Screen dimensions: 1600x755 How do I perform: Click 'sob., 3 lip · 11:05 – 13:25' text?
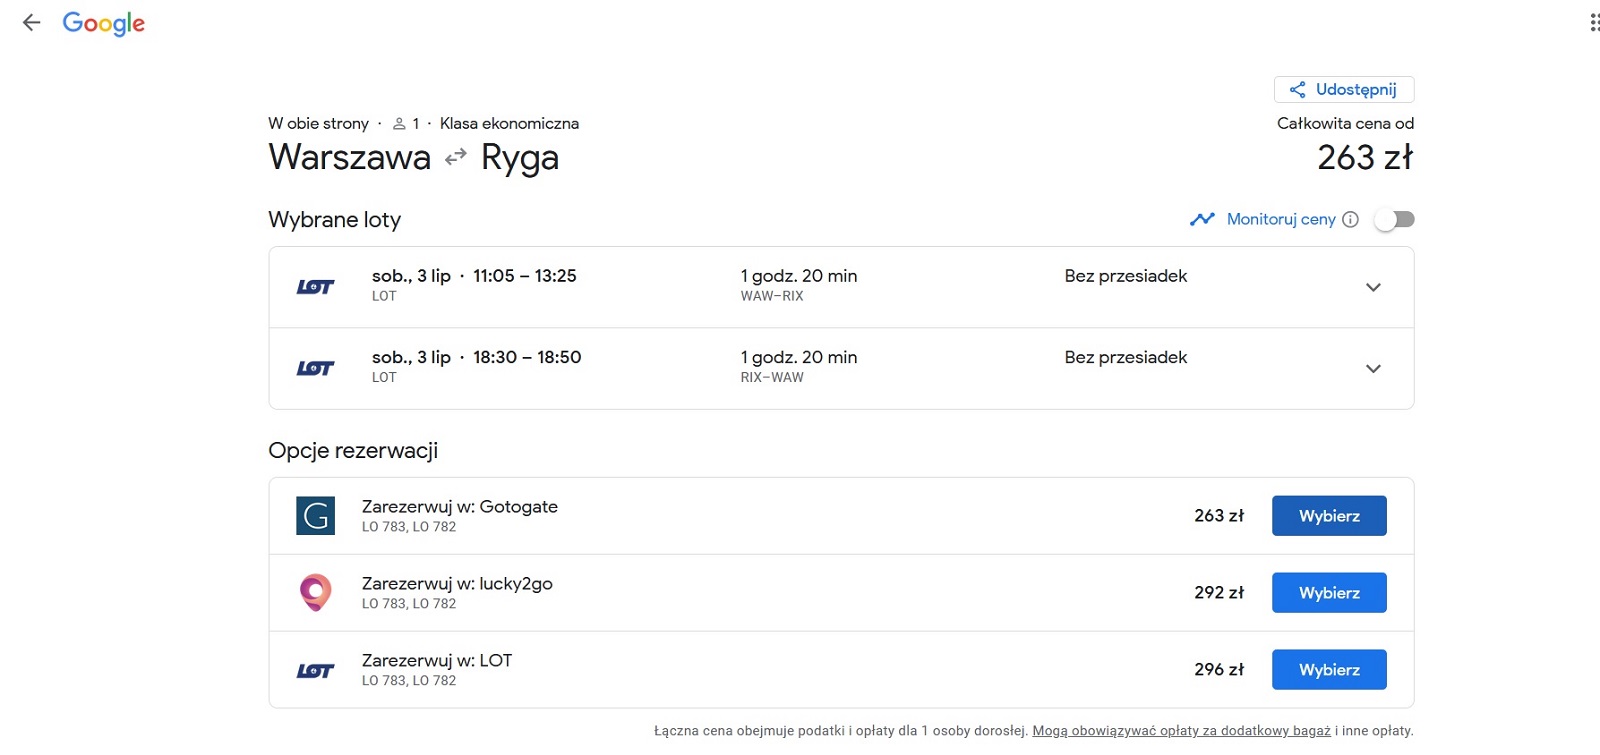pyautogui.click(x=474, y=276)
